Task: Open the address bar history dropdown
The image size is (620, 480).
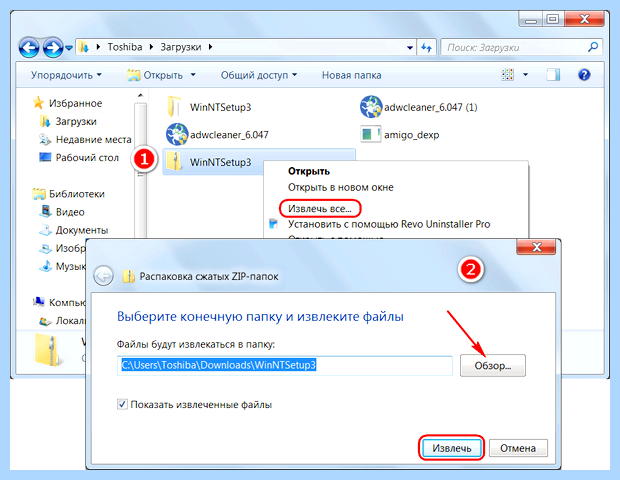Action: 410,48
